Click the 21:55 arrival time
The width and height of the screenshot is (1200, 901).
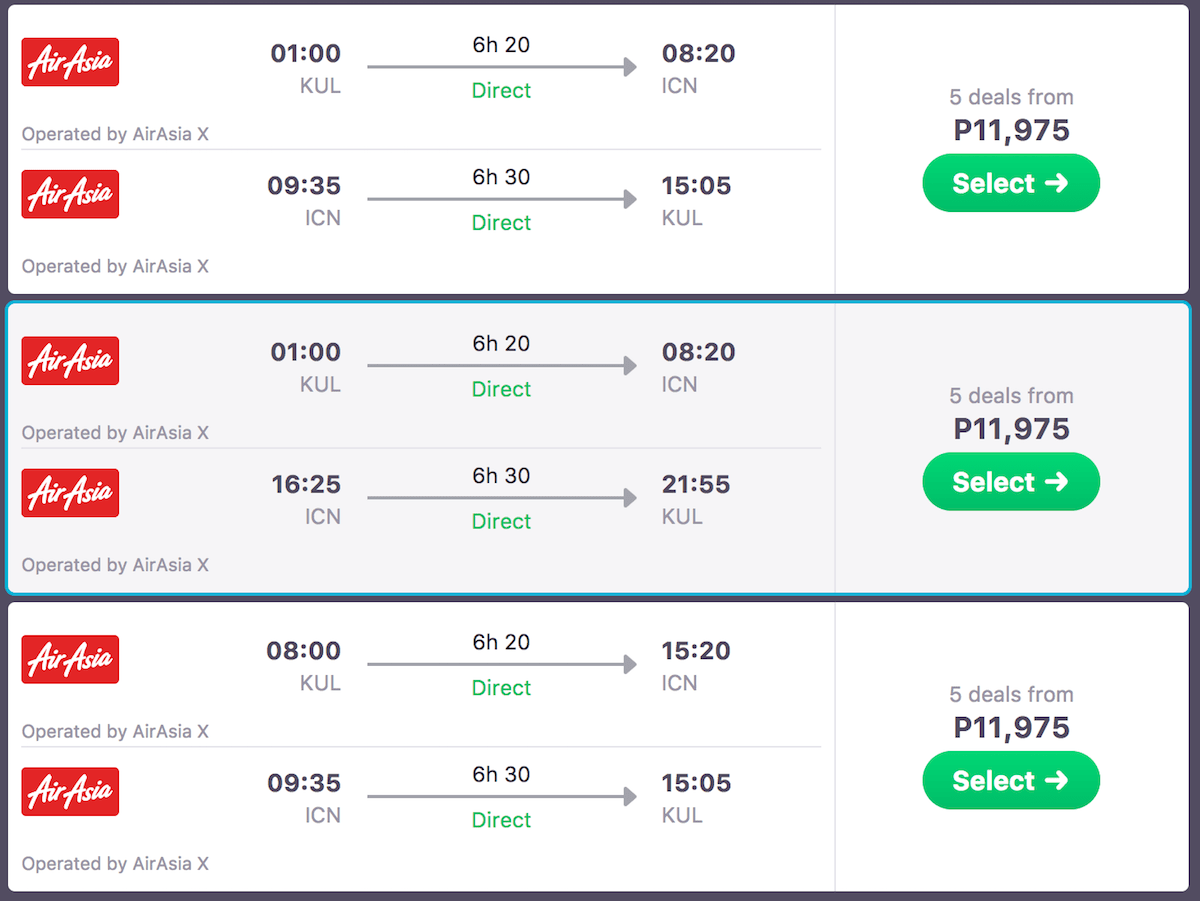[696, 485]
